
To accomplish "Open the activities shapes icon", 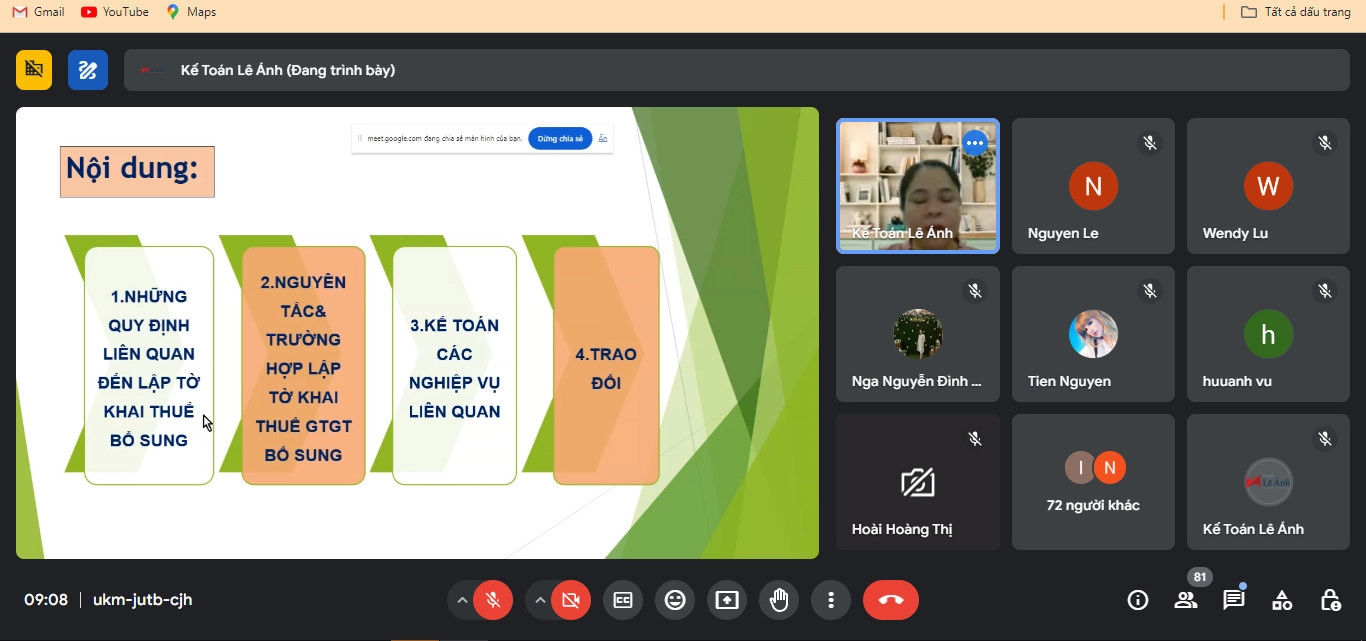I will click(x=1282, y=600).
